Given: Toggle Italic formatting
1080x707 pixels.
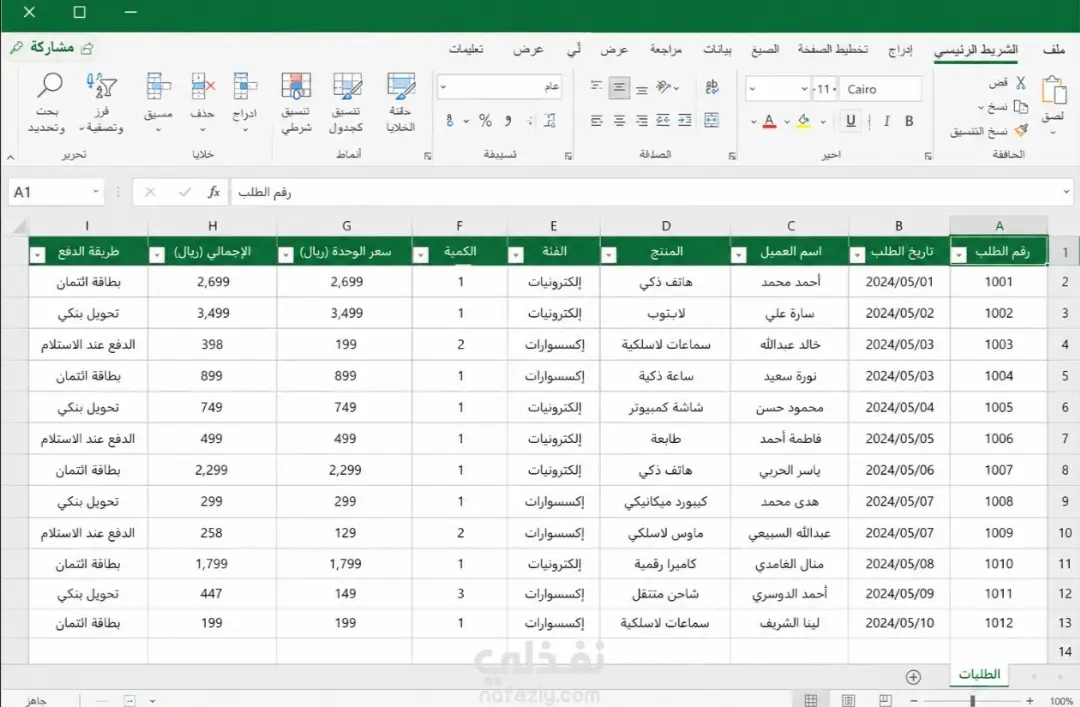Looking at the screenshot, I should click(886, 121).
